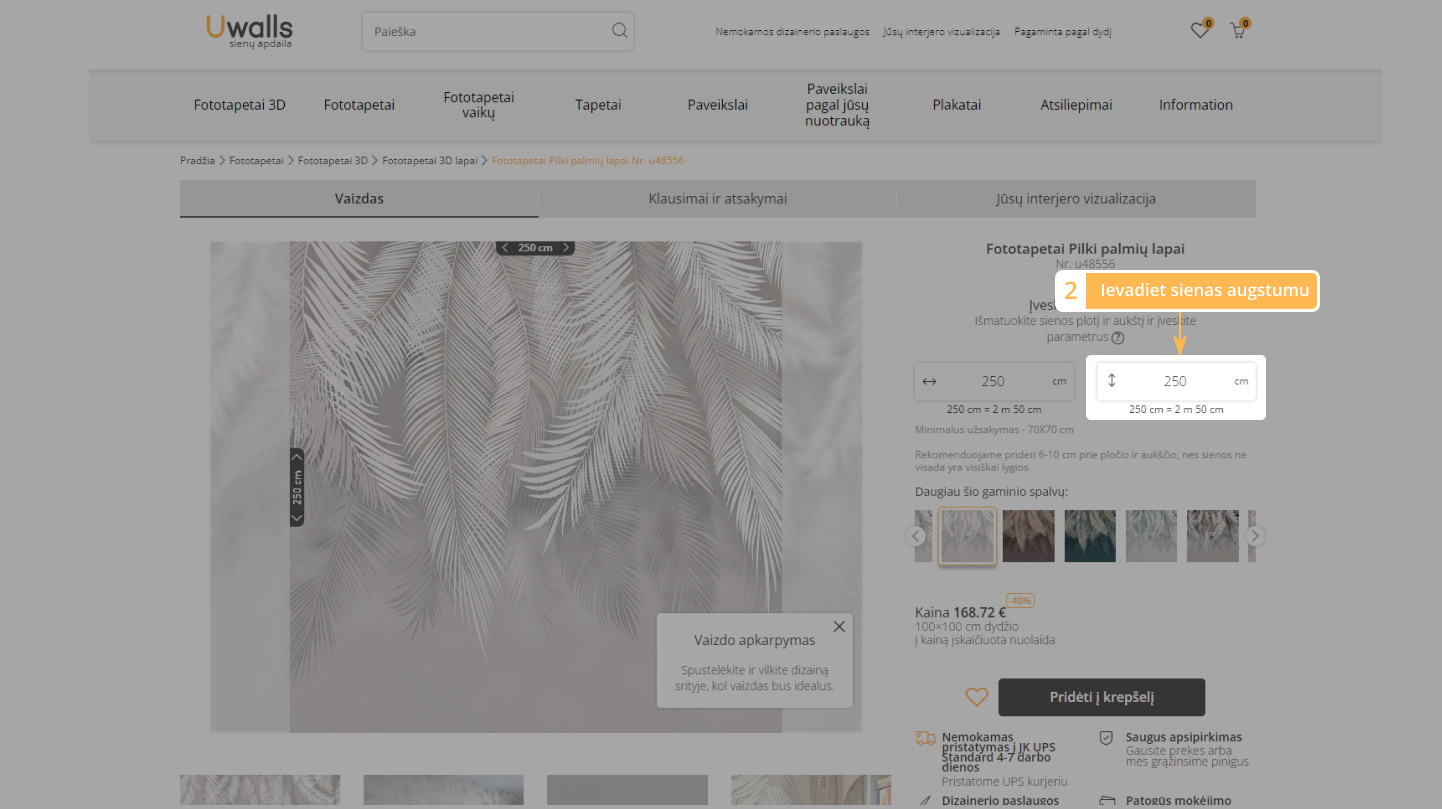
Task: Follow the Fototapetai 3D lapai breadcrumb link
Action: pos(429,160)
